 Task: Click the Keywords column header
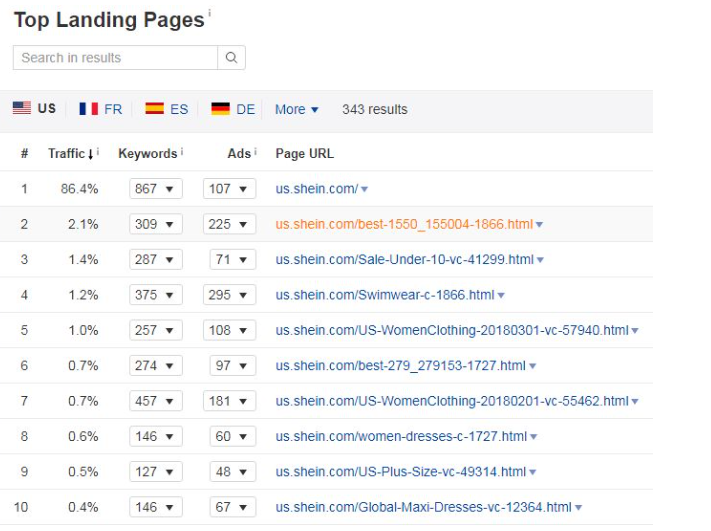pyautogui.click(x=148, y=154)
